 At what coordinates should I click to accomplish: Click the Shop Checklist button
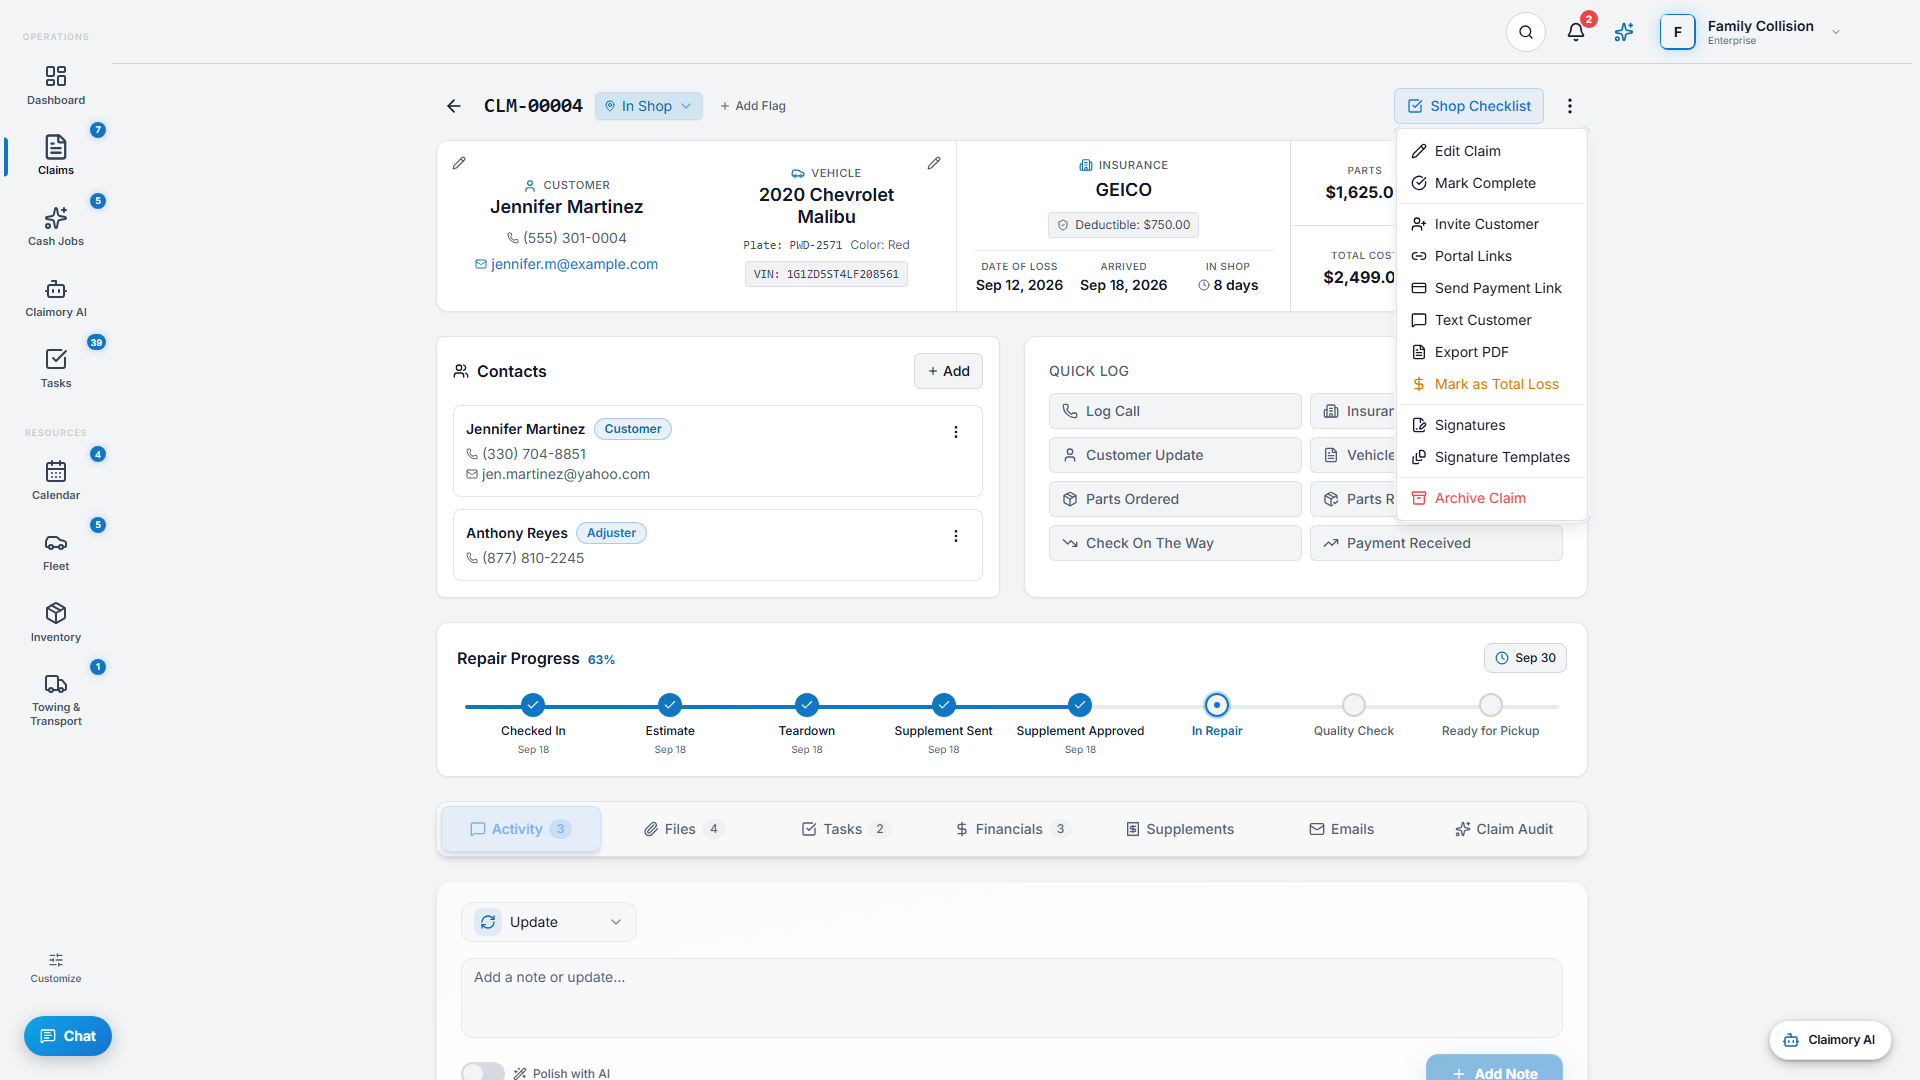coord(1469,106)
